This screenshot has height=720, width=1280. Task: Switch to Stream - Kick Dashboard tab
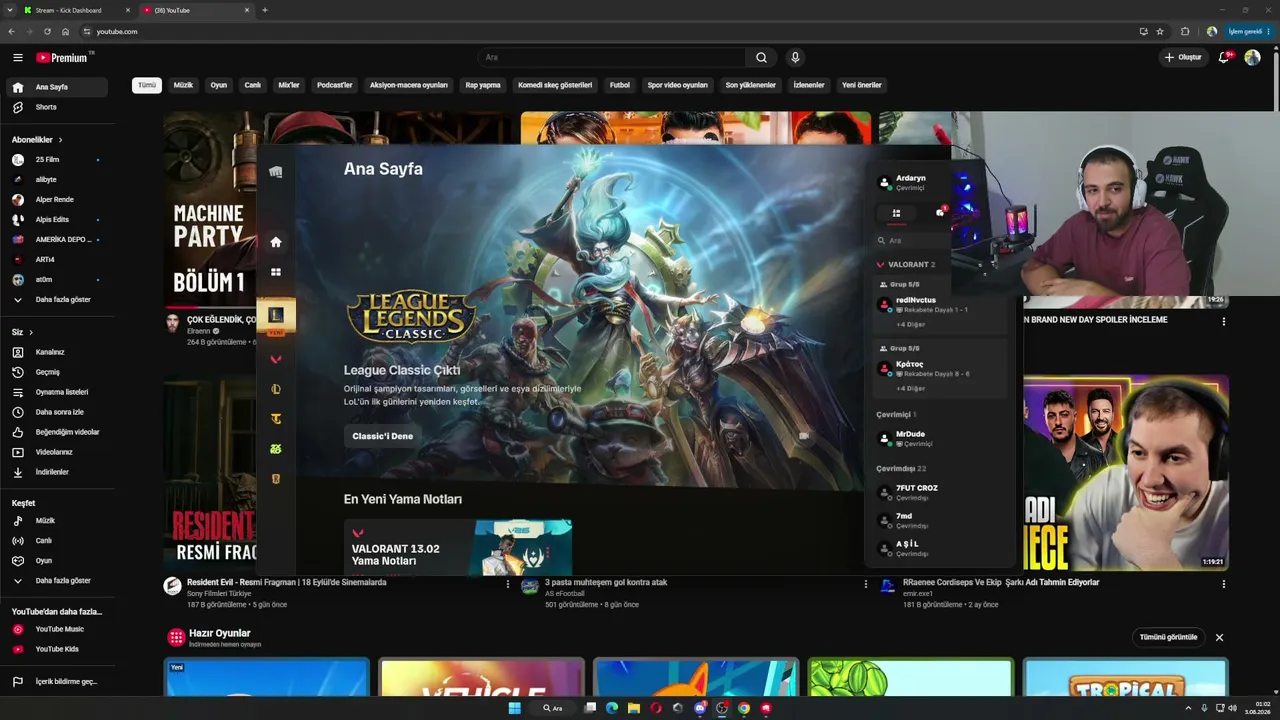click(x=77, y=10)
